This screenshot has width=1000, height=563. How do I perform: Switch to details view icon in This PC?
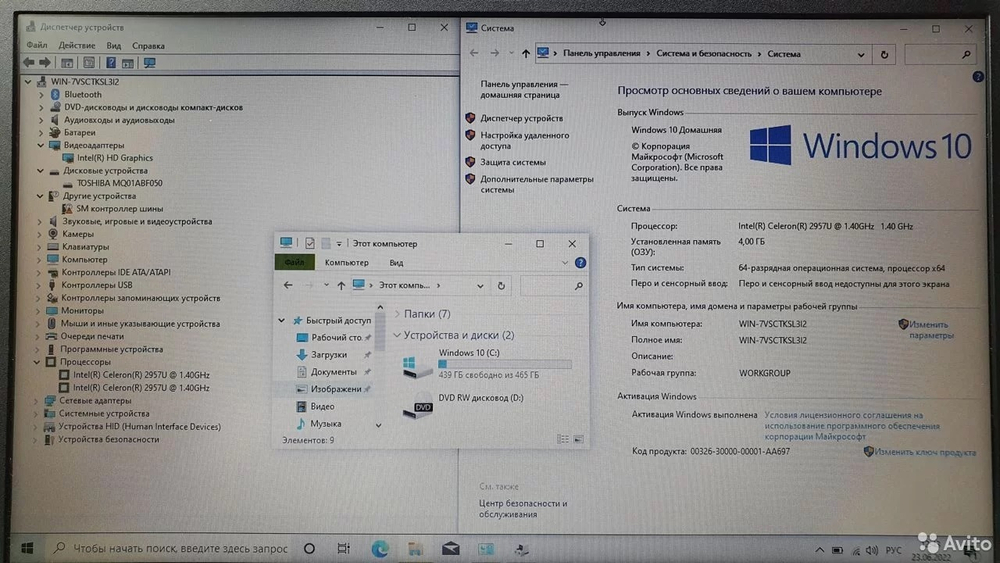point(563,439)
